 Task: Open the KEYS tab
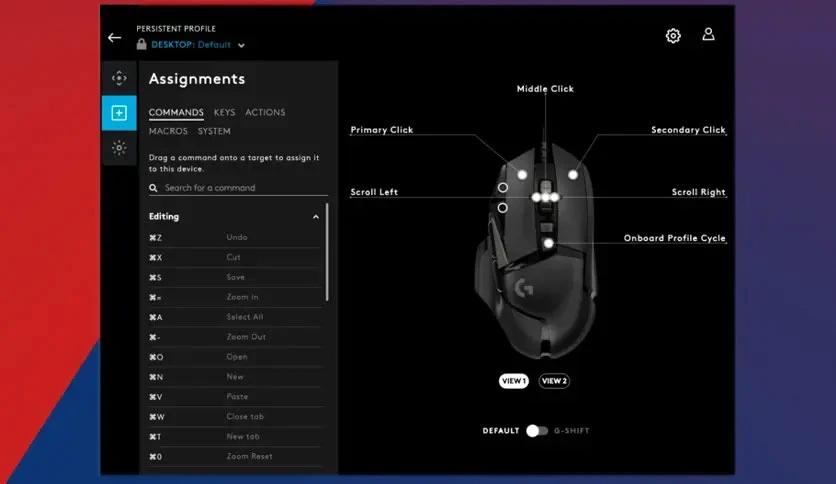tap(224, 112)
